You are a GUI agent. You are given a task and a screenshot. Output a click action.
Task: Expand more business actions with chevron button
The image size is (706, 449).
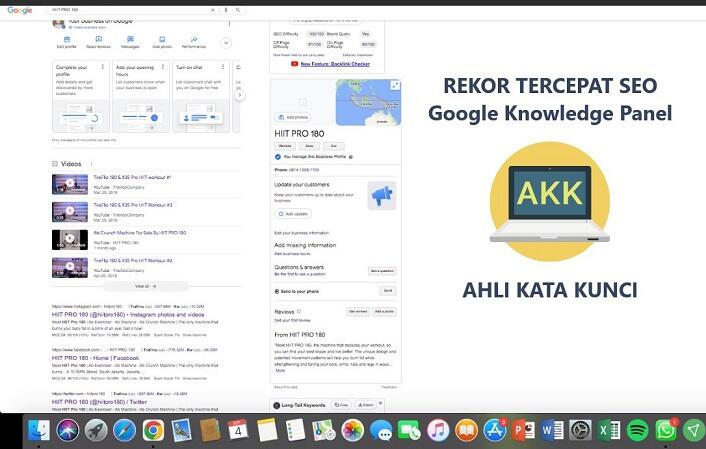(x=226, y=43)
